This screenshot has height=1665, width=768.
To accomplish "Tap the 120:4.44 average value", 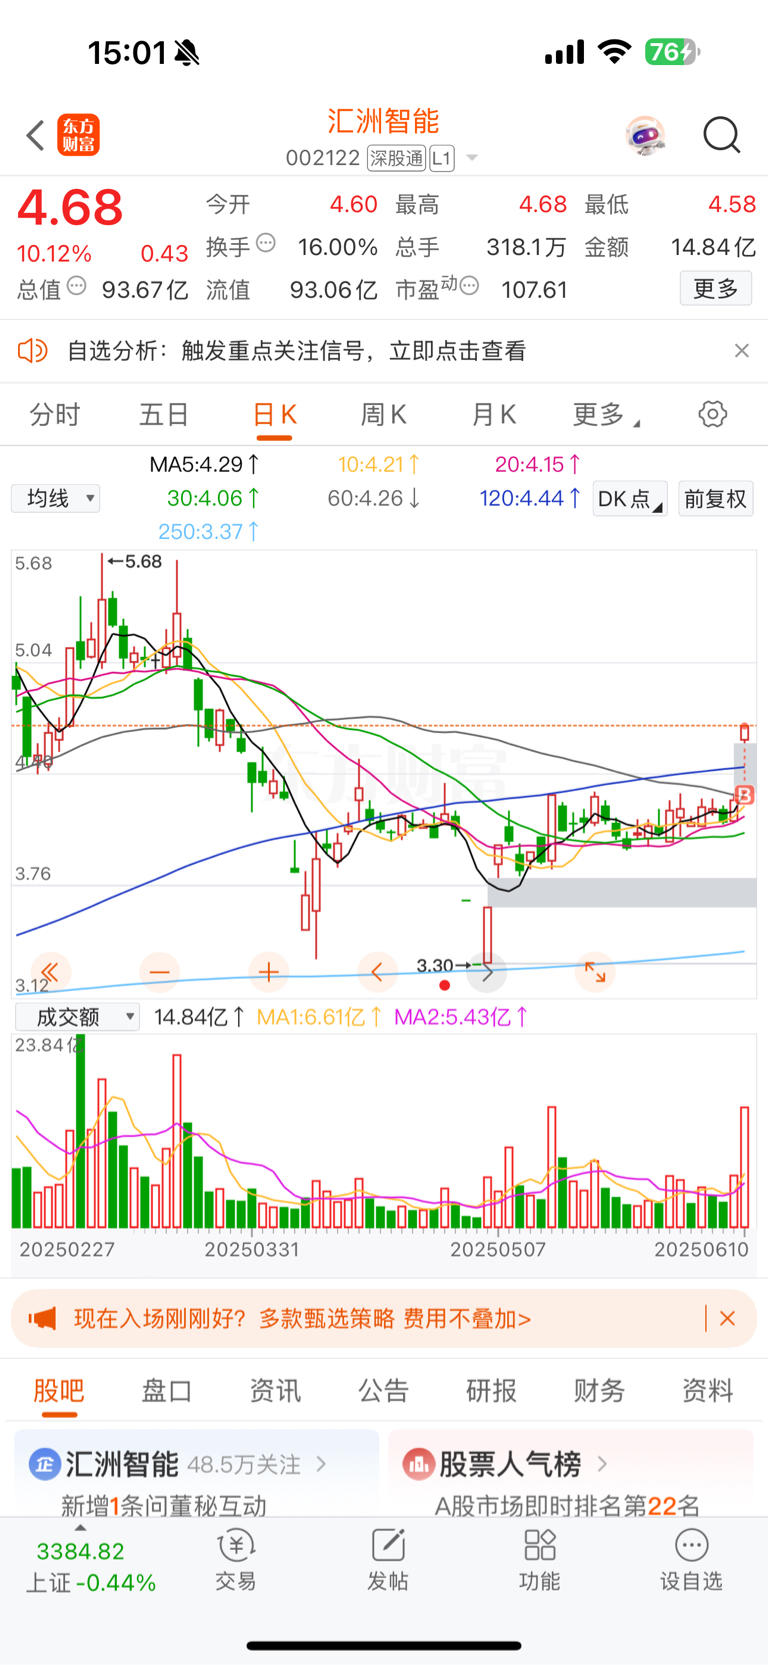I will click(x=530, y=497).
